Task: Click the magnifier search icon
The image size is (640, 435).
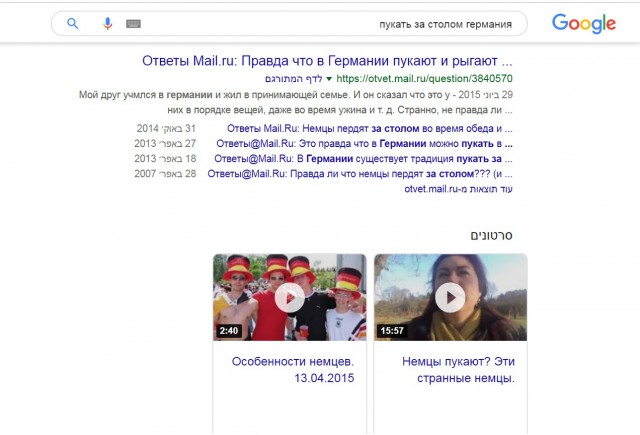Action: [x=73, y=24]
